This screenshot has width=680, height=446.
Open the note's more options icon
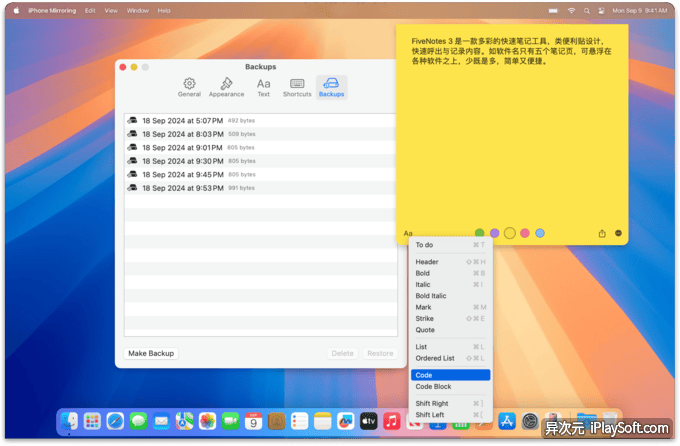(618, 233)
